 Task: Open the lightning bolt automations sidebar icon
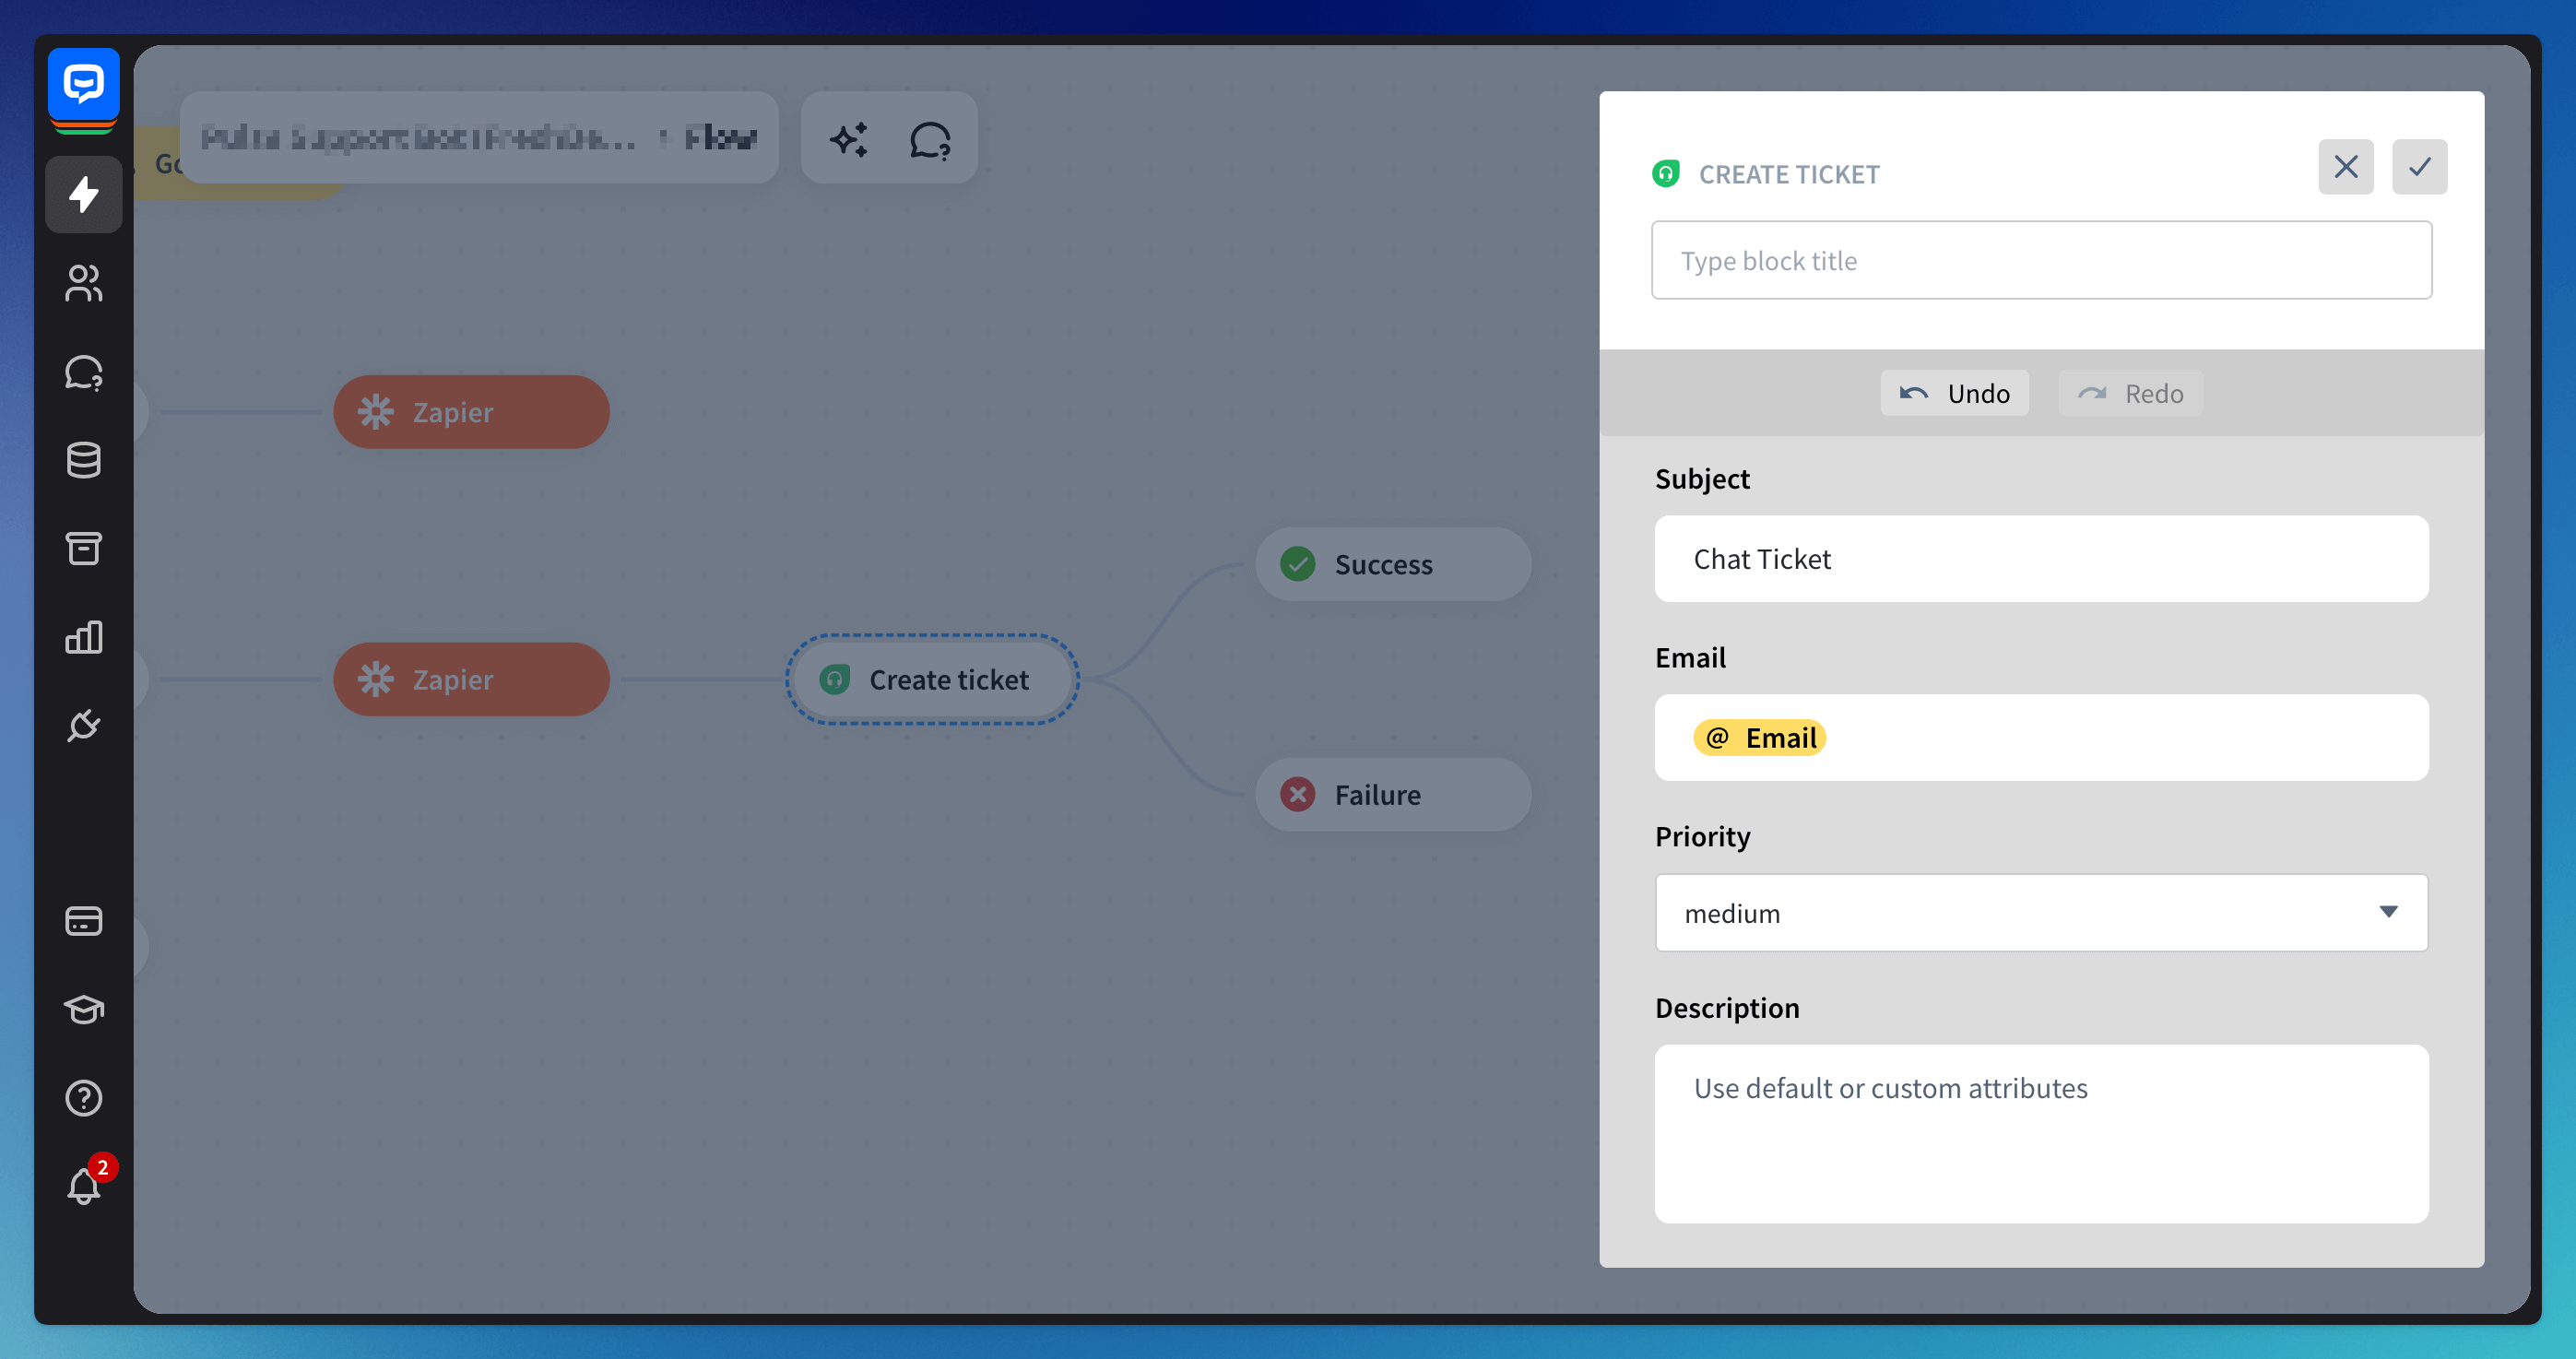84,194
